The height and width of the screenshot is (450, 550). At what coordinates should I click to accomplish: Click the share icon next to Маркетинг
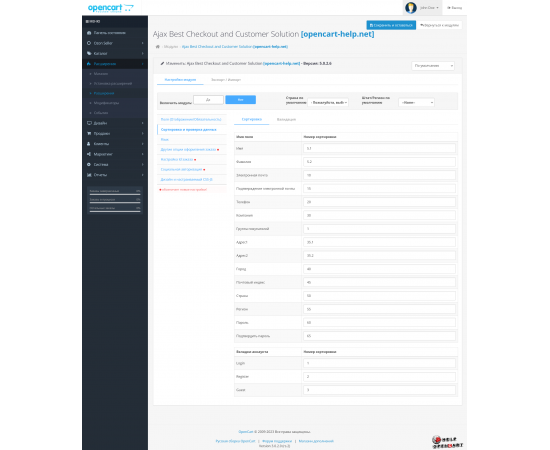coord(89,154)
